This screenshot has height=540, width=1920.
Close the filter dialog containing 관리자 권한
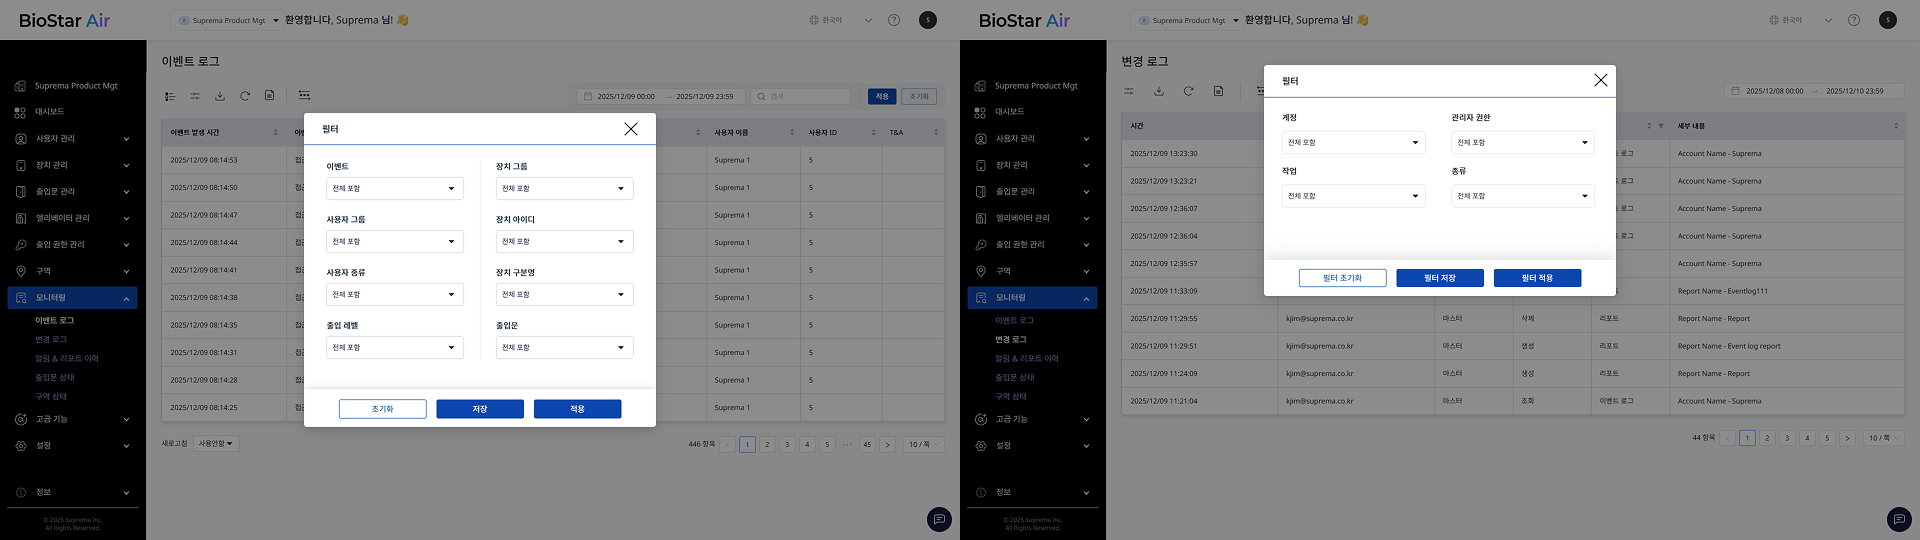(x=1600, y=80)
